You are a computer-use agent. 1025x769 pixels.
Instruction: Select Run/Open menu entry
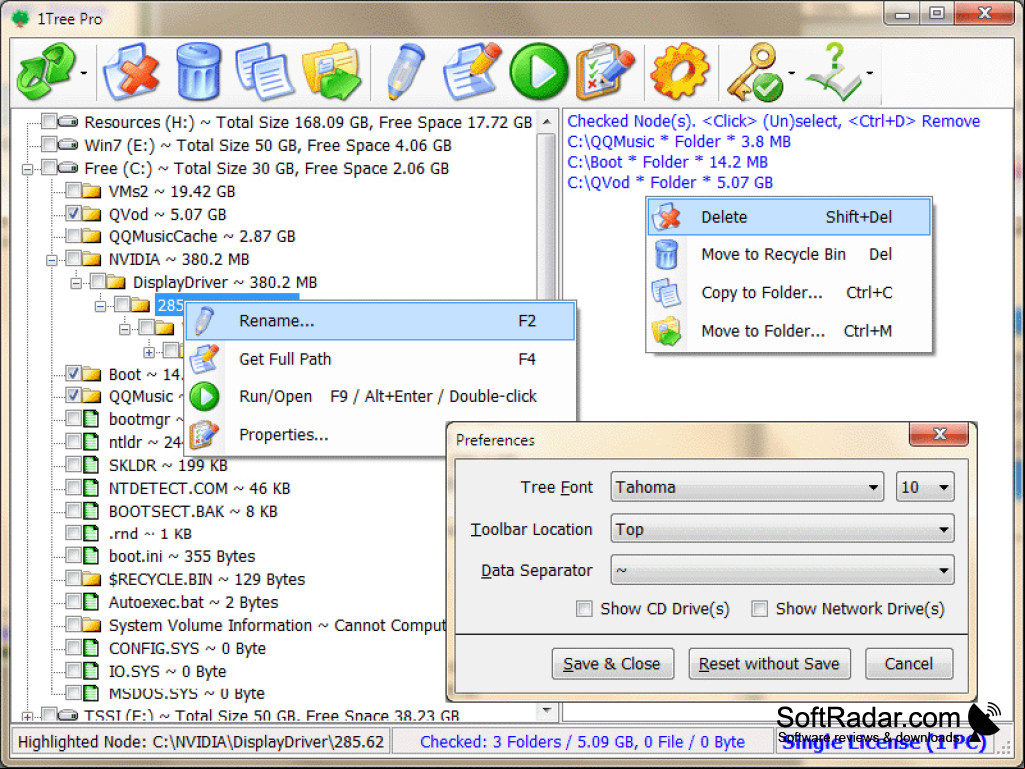click(380, 396)
